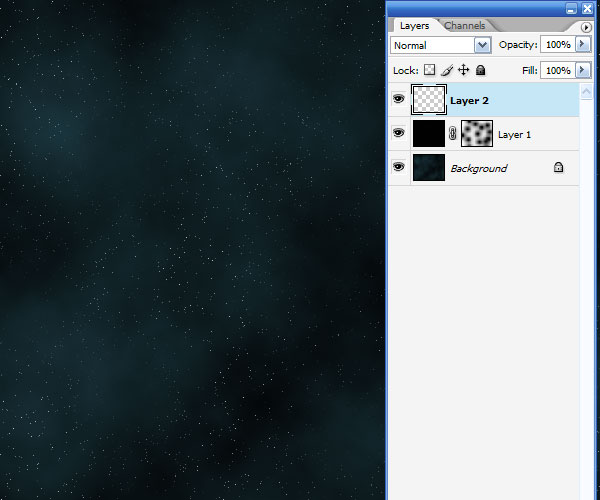The image size is (600, 500).
Task: Toggle lock position icon
Action: [x=463, y=70]
